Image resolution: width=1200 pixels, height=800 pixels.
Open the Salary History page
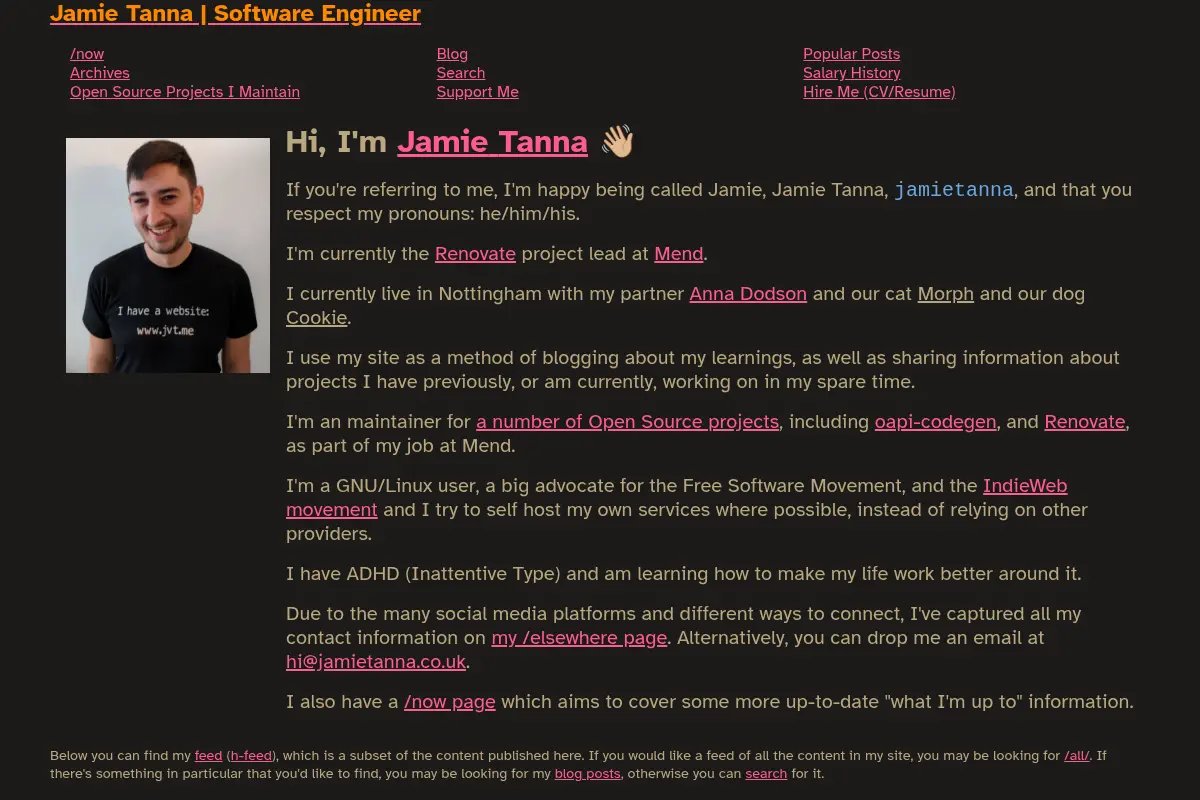tap(852, 73)
